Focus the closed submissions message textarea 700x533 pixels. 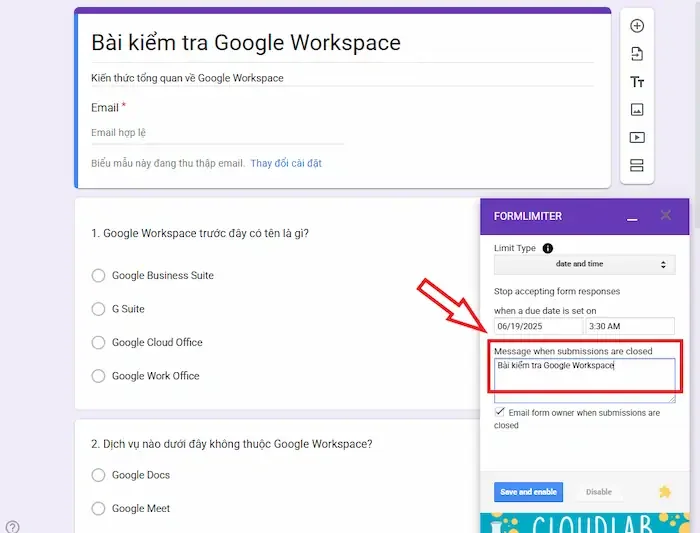(584, 380)
